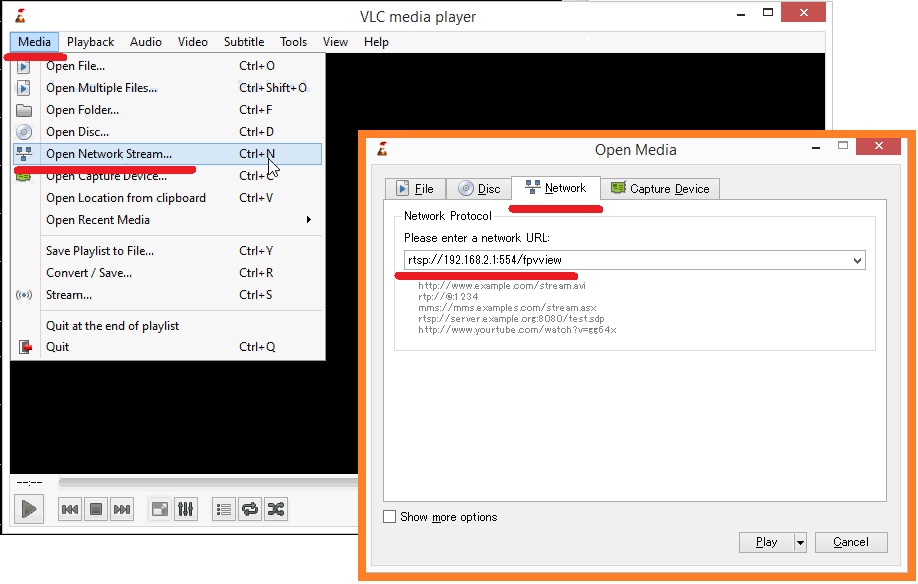
Task: Switch to the Disc tab
Action: point(479,188)
